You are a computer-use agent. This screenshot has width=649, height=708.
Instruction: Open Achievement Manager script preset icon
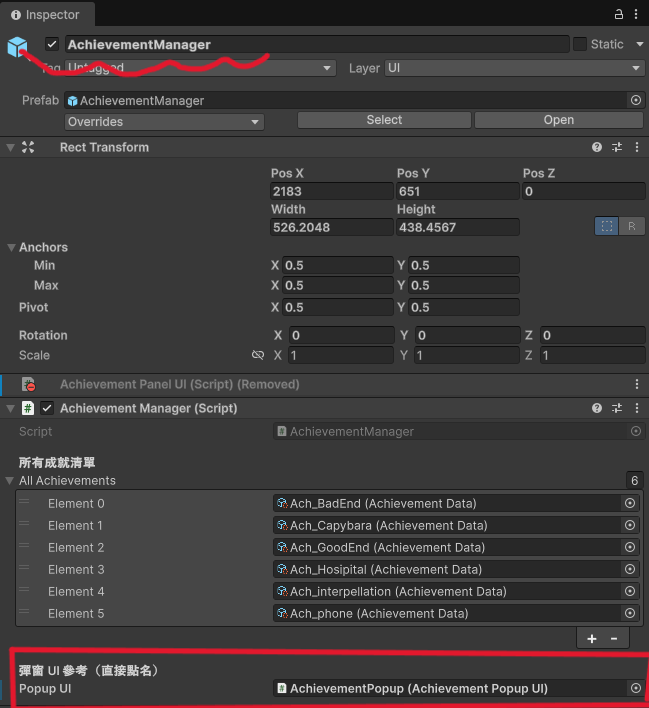(617, 408)
